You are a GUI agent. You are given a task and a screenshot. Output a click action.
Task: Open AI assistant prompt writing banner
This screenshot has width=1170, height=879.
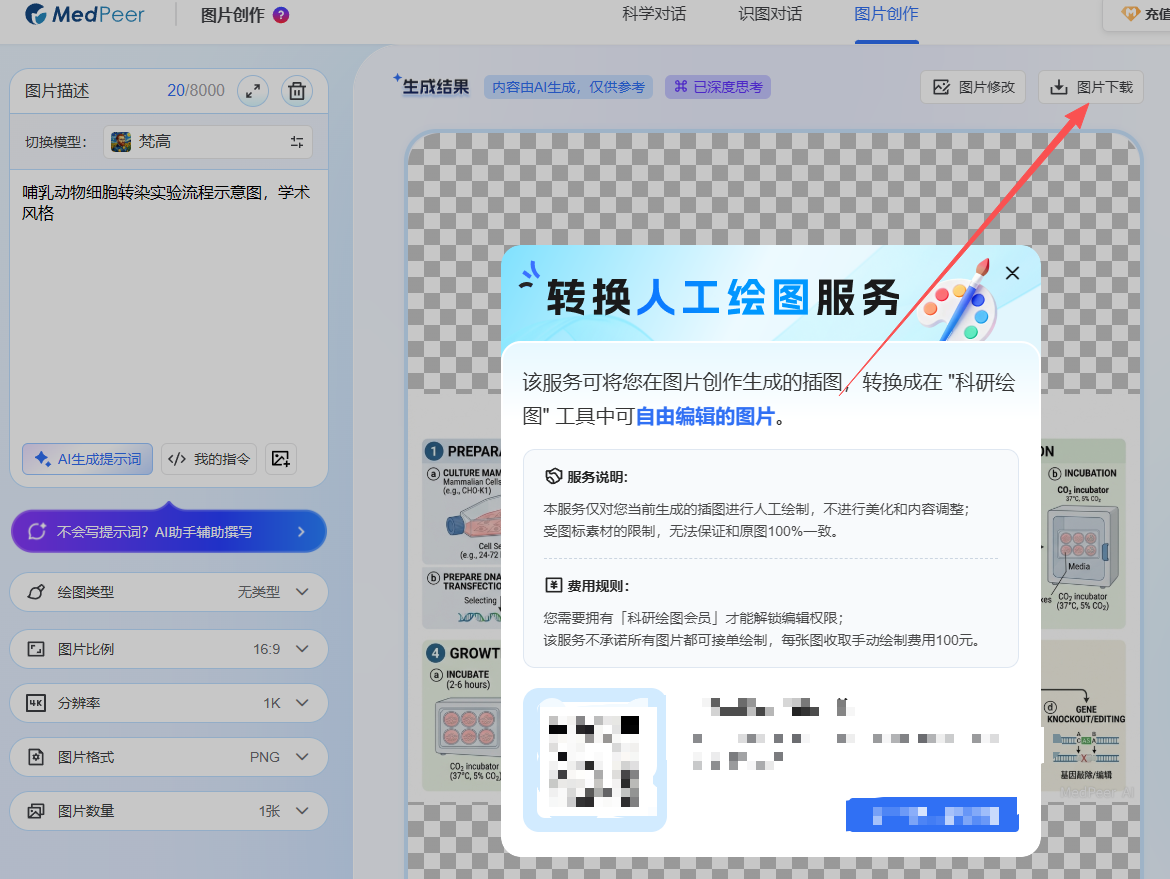(x=169, y=531)
